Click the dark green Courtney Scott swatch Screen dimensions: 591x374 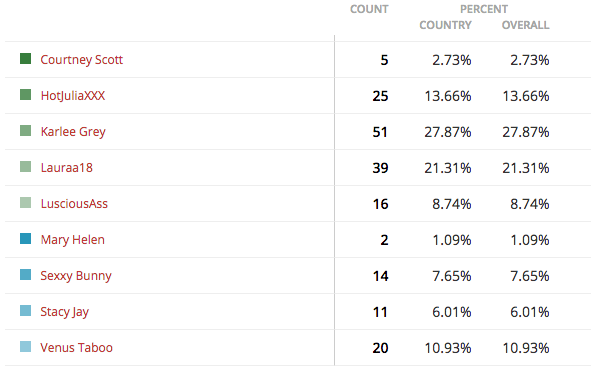pos(25,58)
